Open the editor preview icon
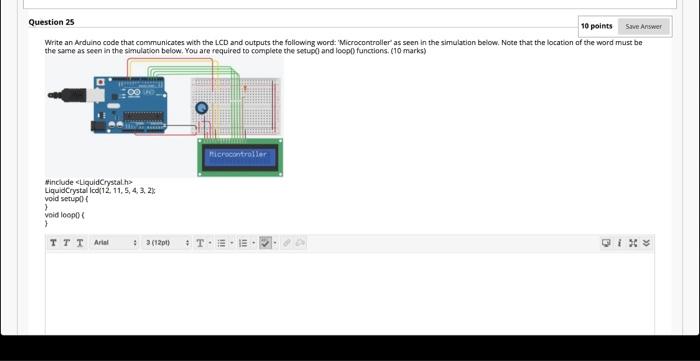700x361 pixels. pos(606,243)
